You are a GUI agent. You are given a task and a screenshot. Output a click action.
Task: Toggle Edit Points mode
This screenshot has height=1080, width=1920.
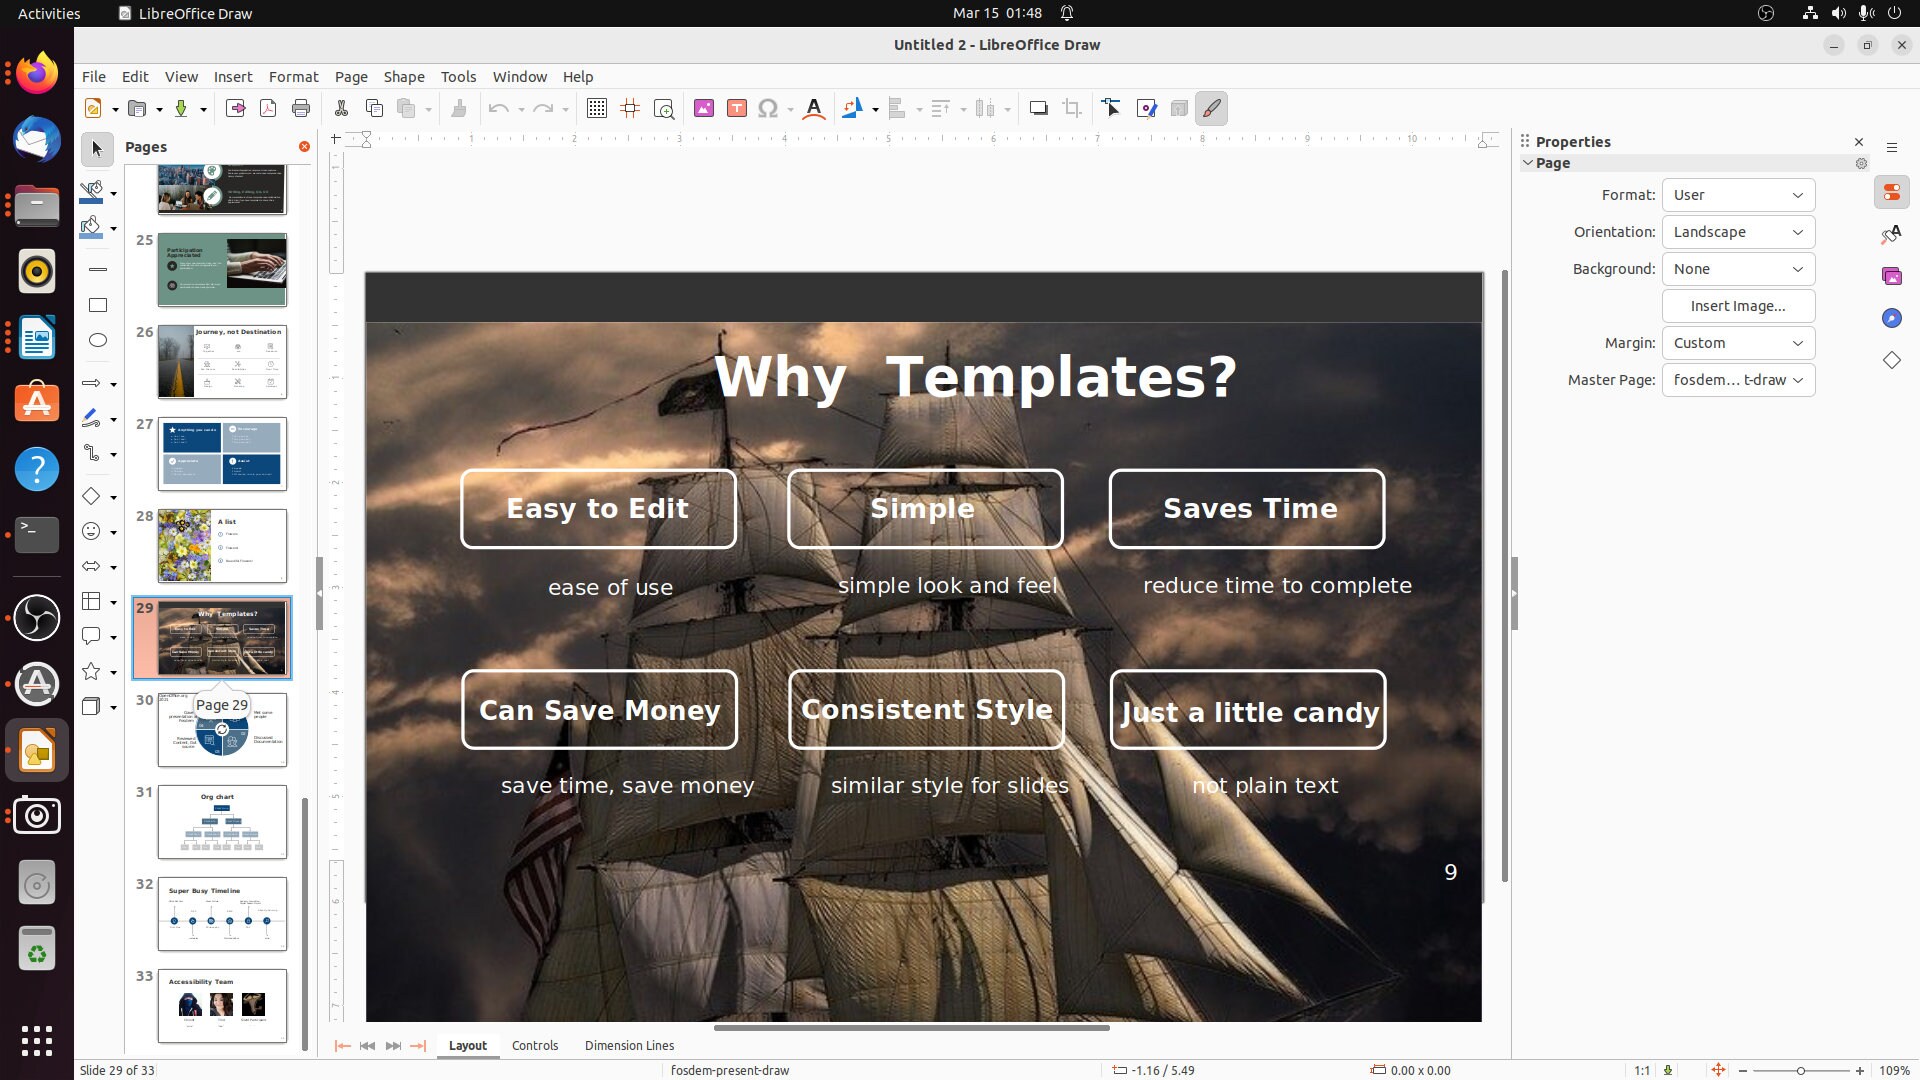click(x=1112, y=108)
